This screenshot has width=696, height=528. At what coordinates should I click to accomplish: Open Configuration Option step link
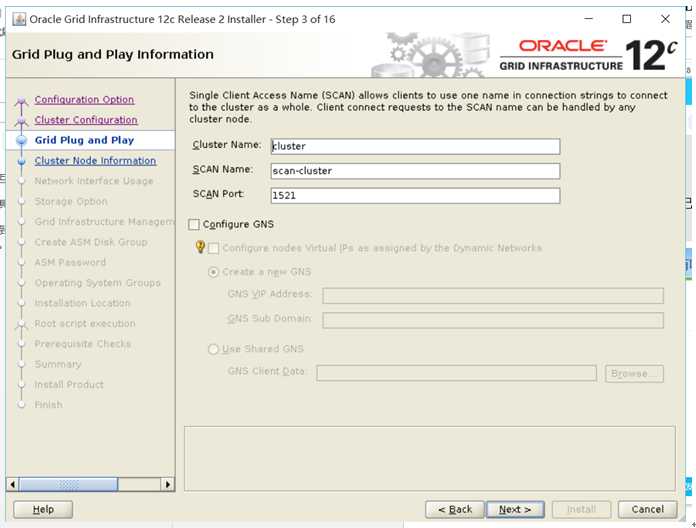point(84,99)
